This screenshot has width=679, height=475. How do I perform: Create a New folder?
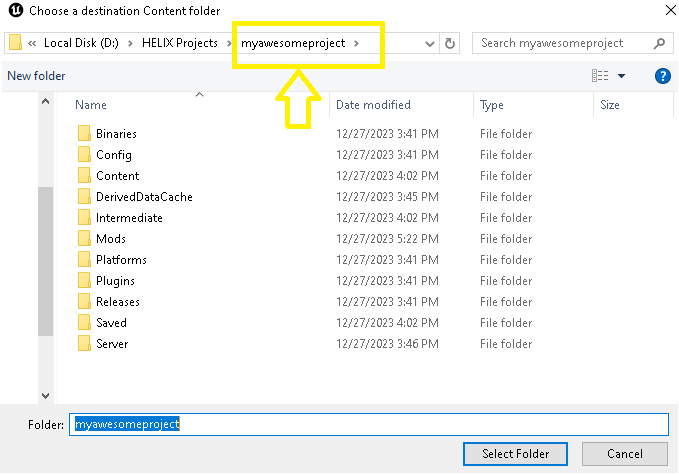[x=35, y=76]
